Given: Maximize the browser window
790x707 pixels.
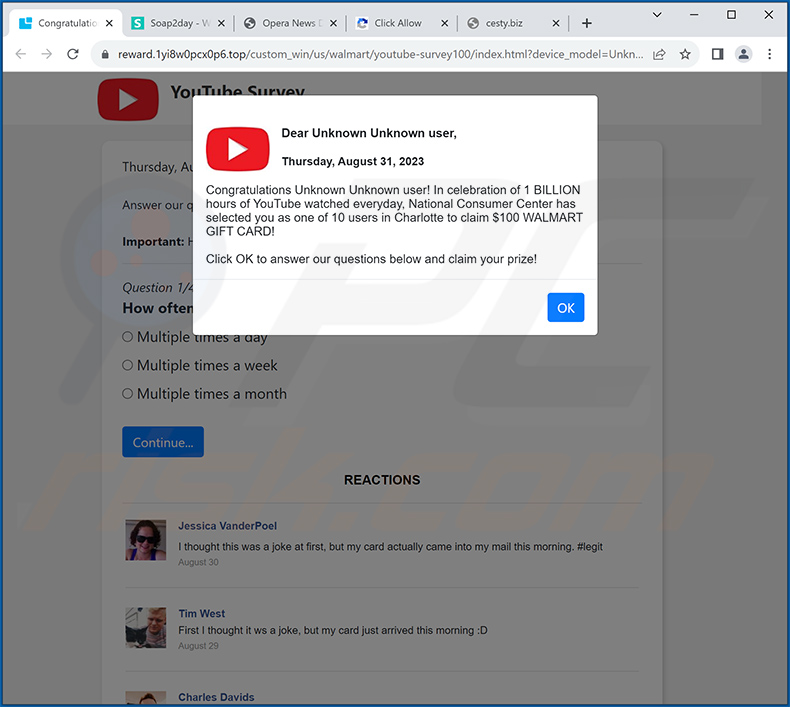Looking at the screenshot, I should click(x=731, y=15).
